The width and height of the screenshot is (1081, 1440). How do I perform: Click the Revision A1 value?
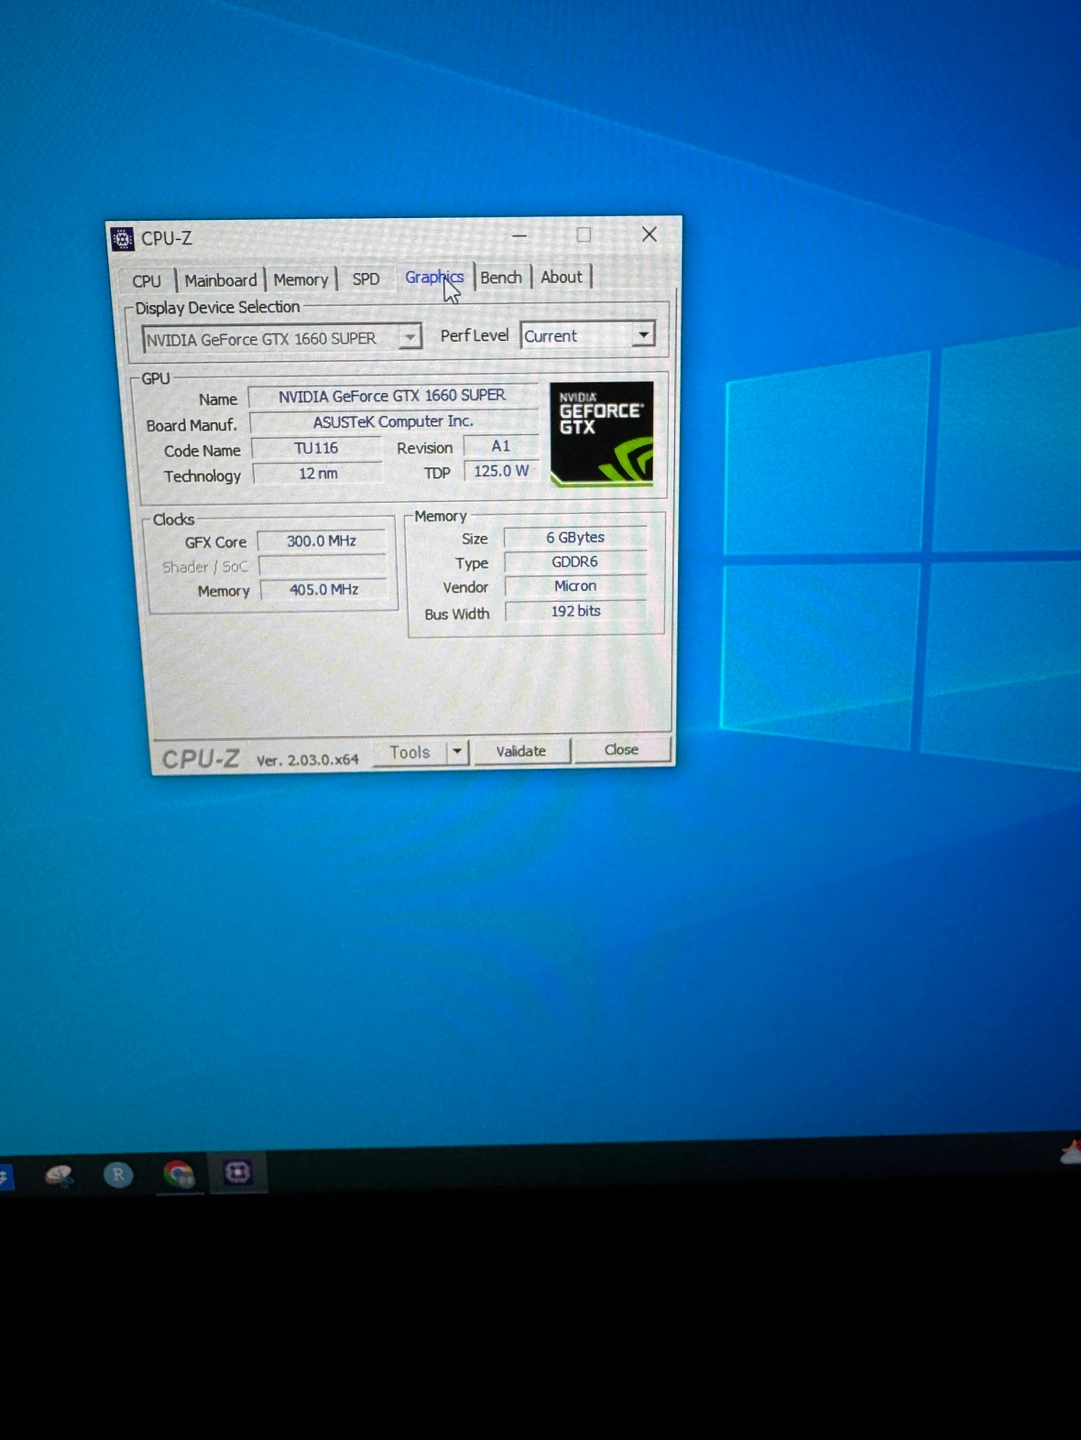click(501, 446)
